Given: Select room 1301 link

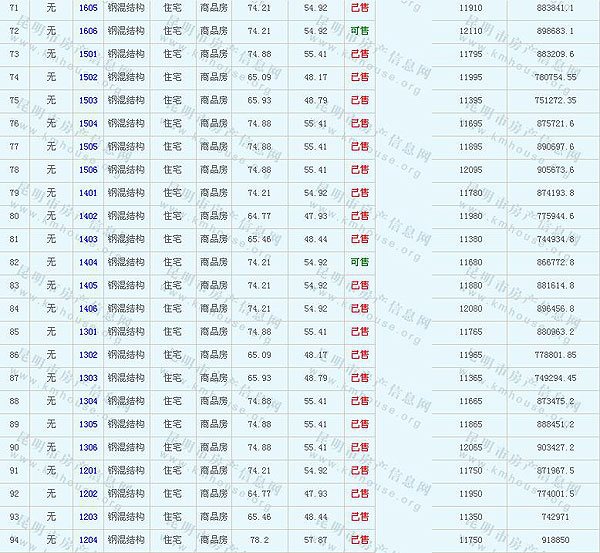Looking at the screenshot, I should [x=88, y=332].
